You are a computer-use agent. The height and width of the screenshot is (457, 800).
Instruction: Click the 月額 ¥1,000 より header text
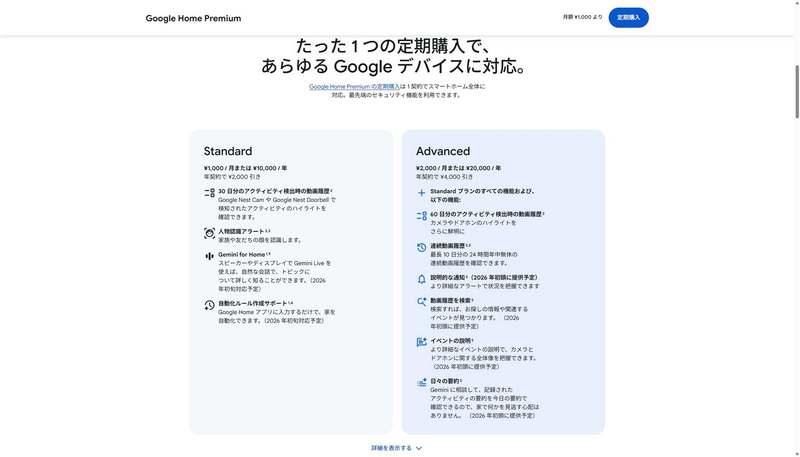pyautogui.click(x=582, y=17)
